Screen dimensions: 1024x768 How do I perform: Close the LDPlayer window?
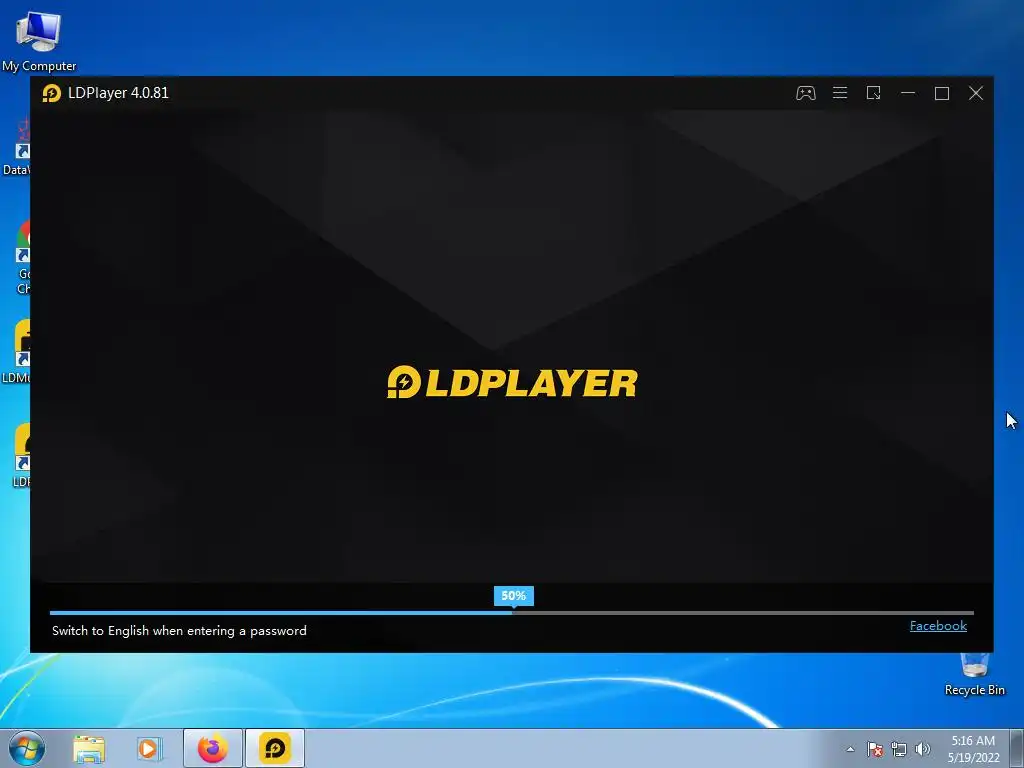coord(976,93)
